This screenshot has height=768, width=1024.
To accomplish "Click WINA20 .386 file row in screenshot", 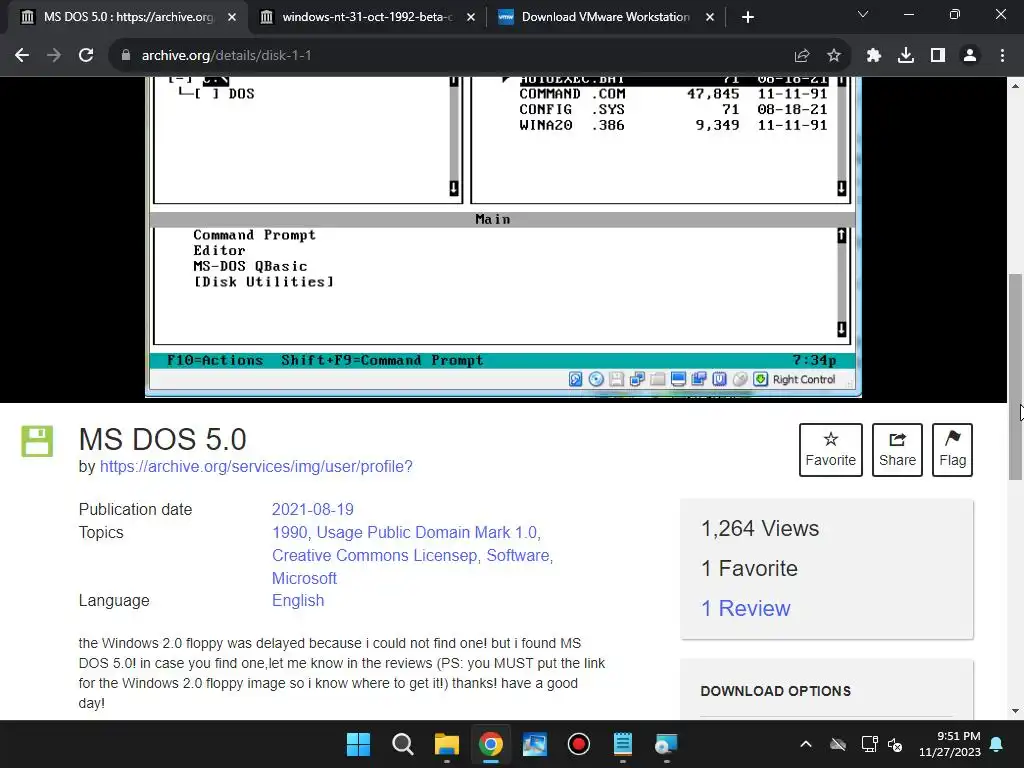I will (x=673, y=125).
